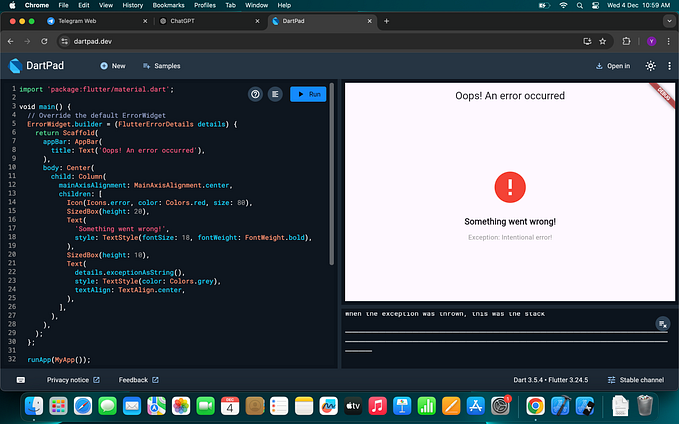Open Chrome profile avatar Y
The width and height of the screenshot is (679, 424).
(x=651, y=41)
